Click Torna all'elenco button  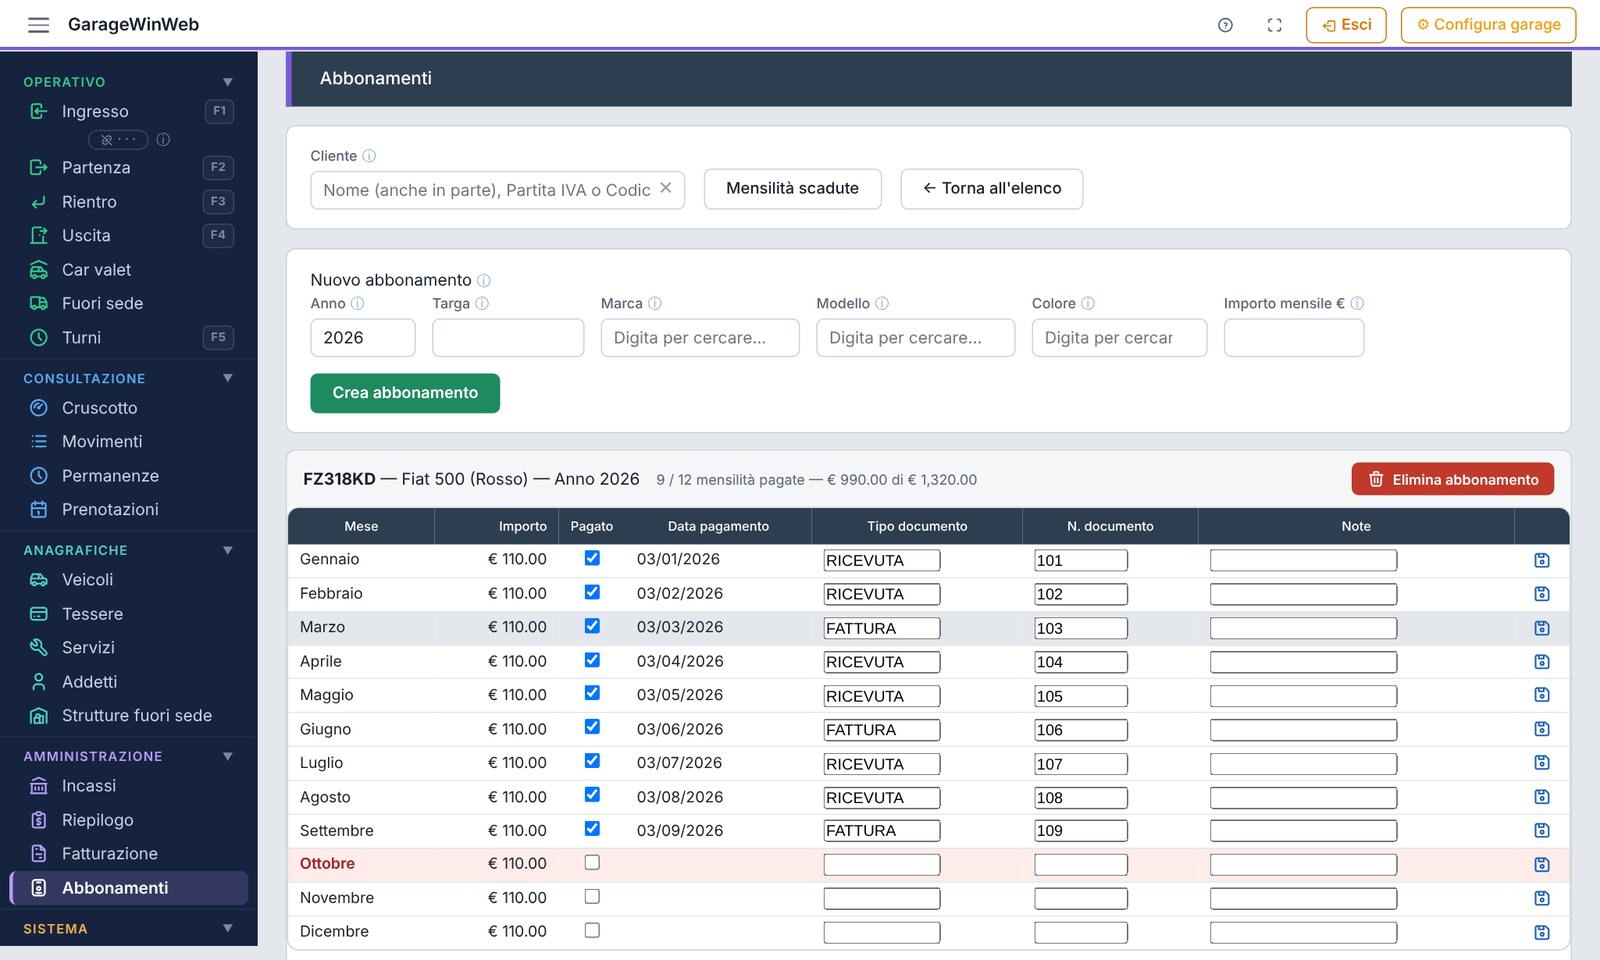point(991,189)
